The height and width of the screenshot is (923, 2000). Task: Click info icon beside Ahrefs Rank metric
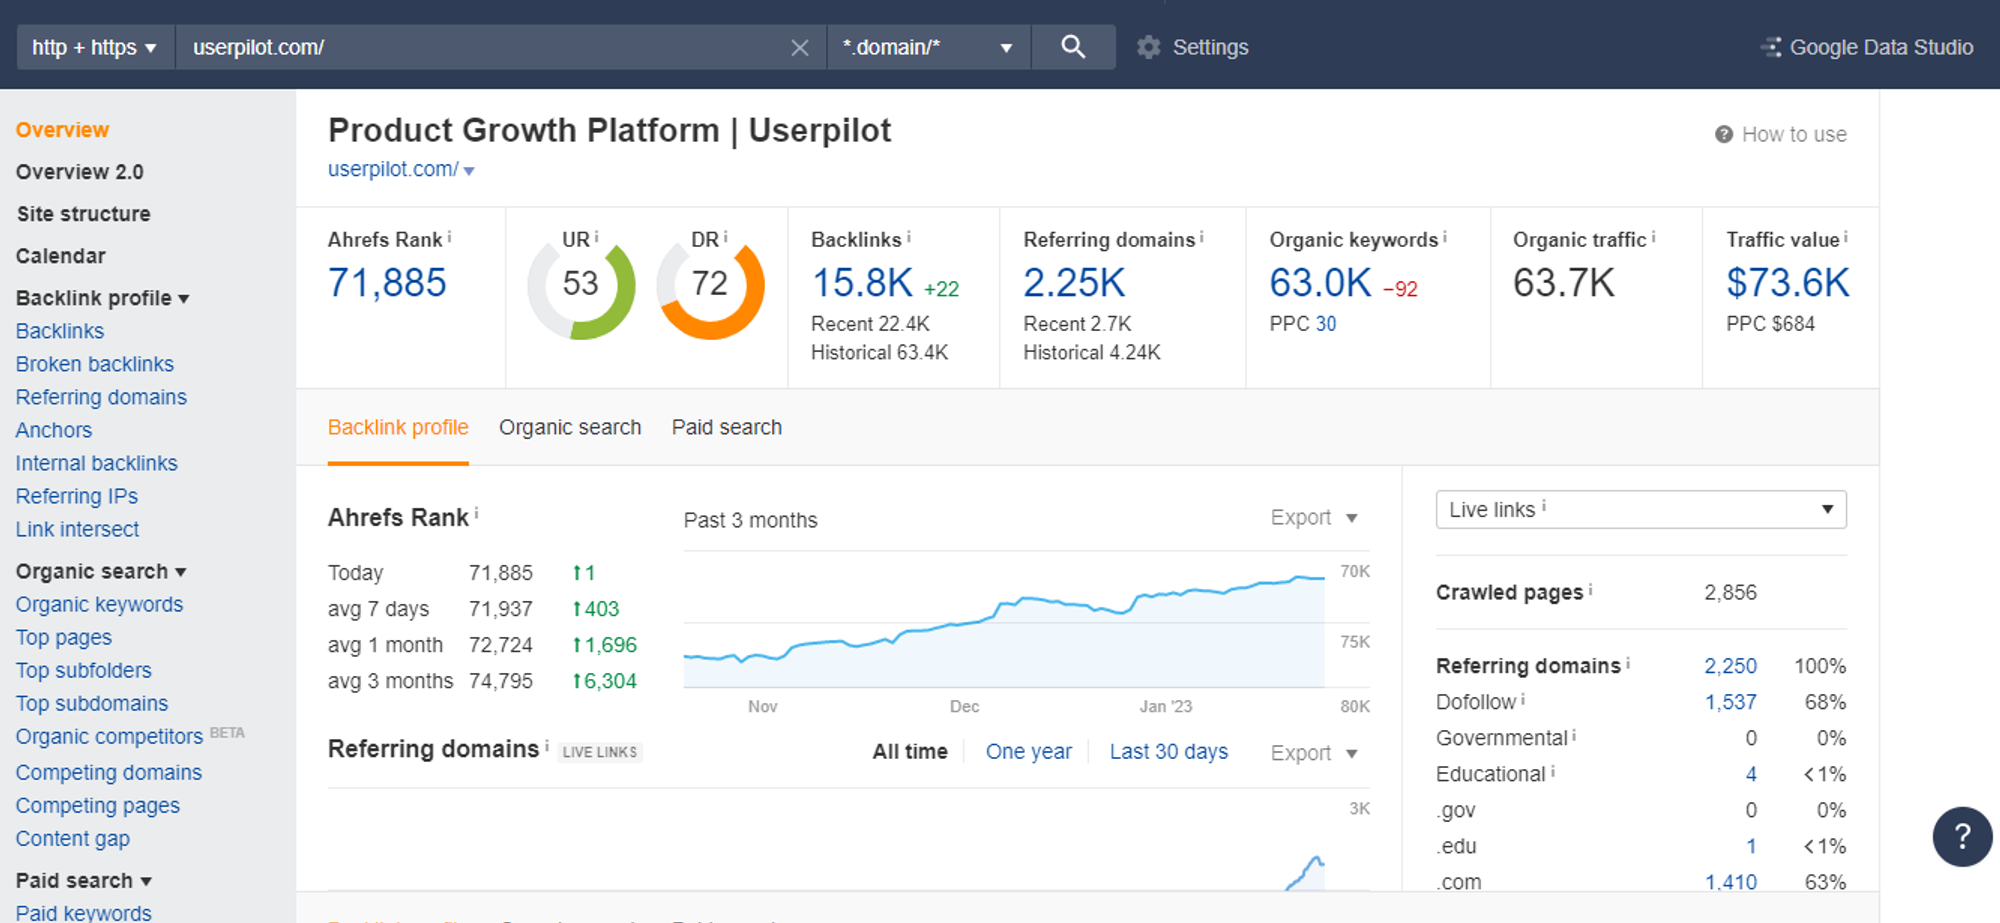pyautogui.click(x=449, y=237)
